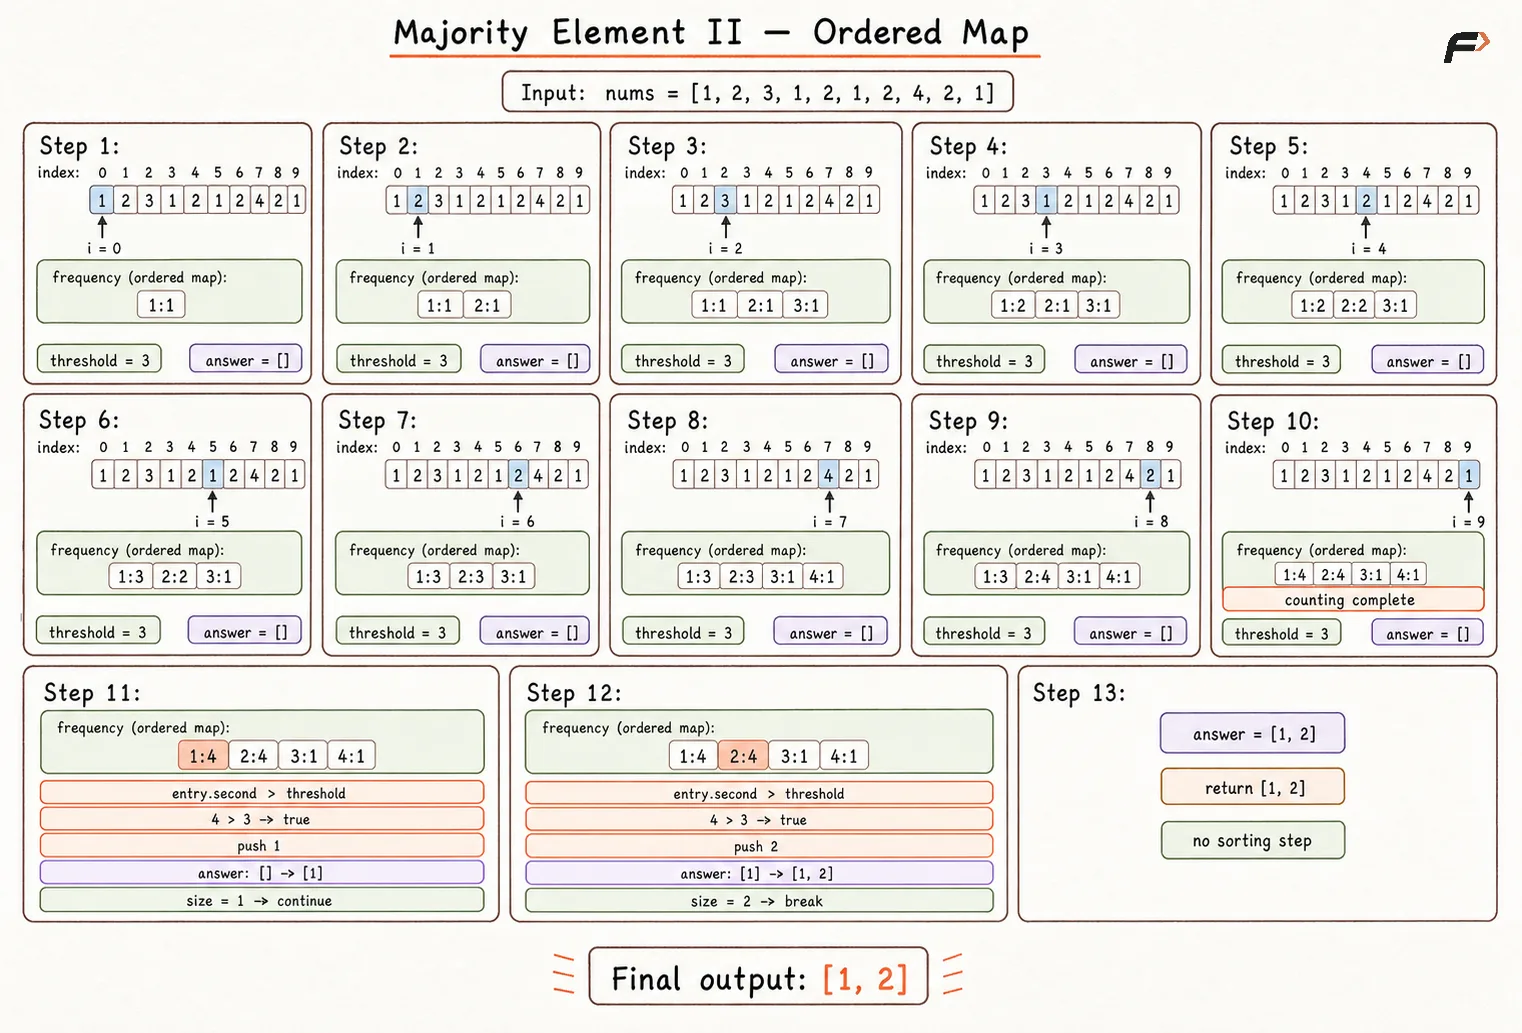The image size is (1522, 1033).
Task: Select the highlighted '1:4' cell in Step 11
Action: [203, 756]
